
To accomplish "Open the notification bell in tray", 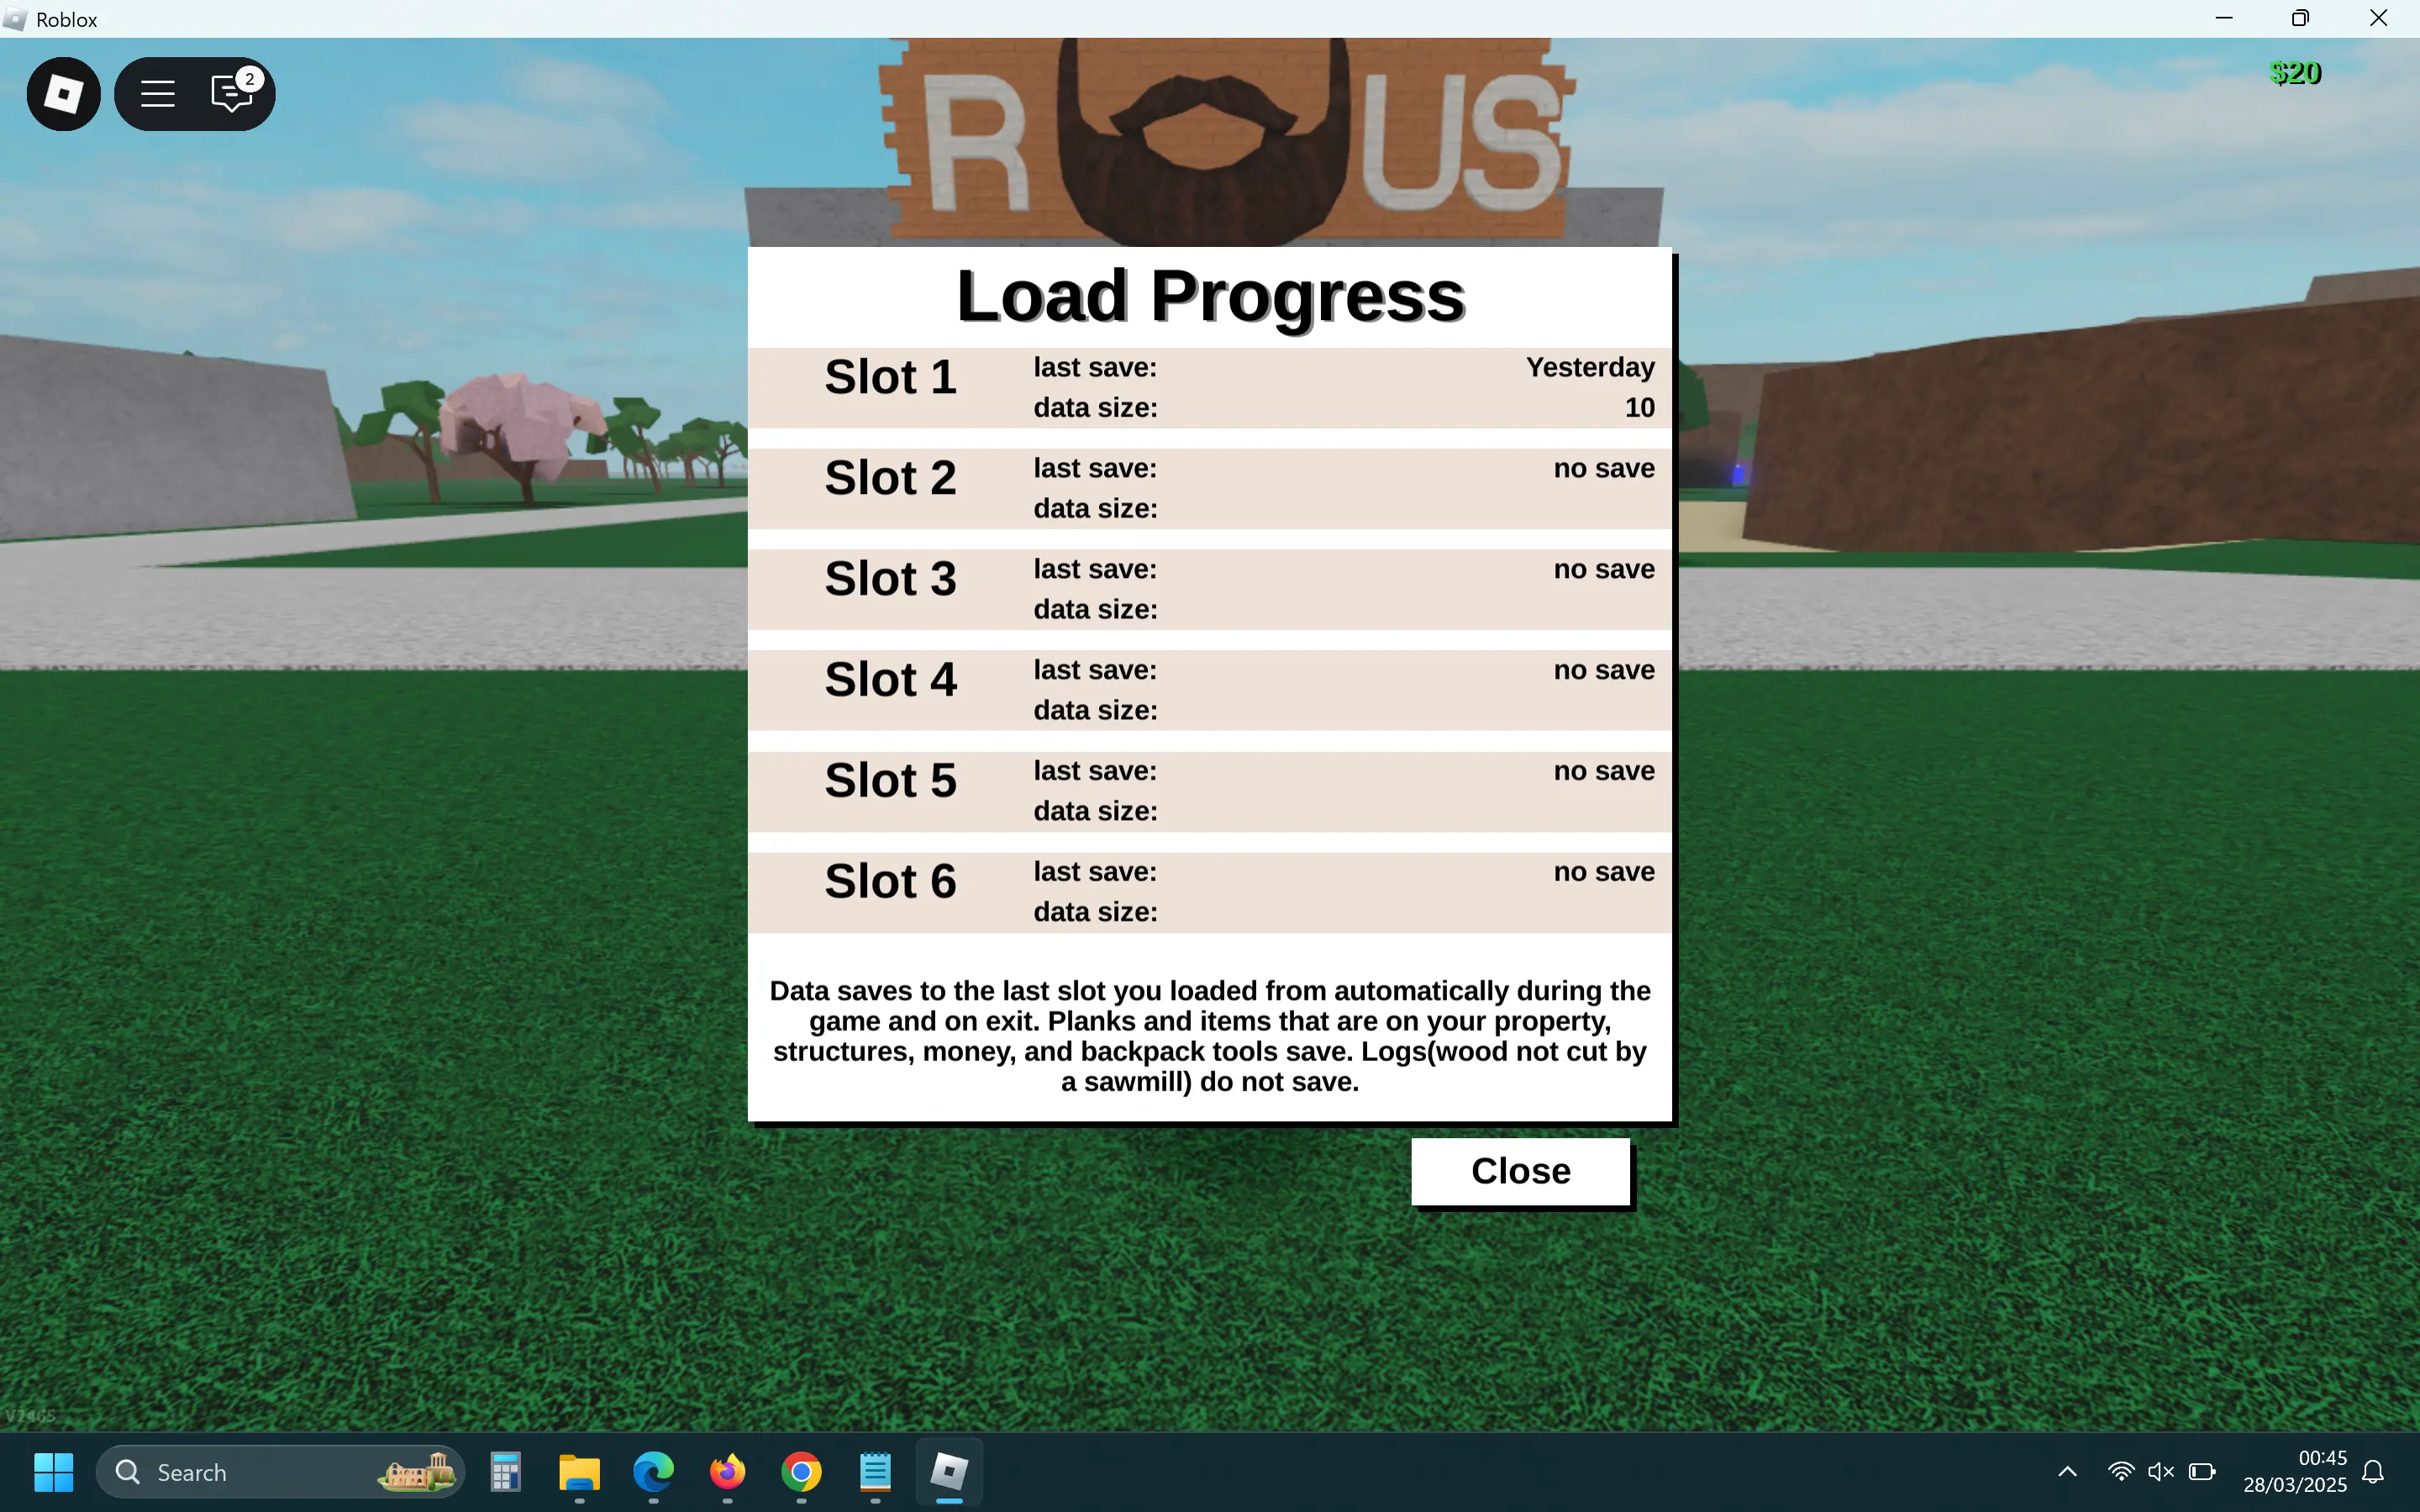I will point(2373,1471).
